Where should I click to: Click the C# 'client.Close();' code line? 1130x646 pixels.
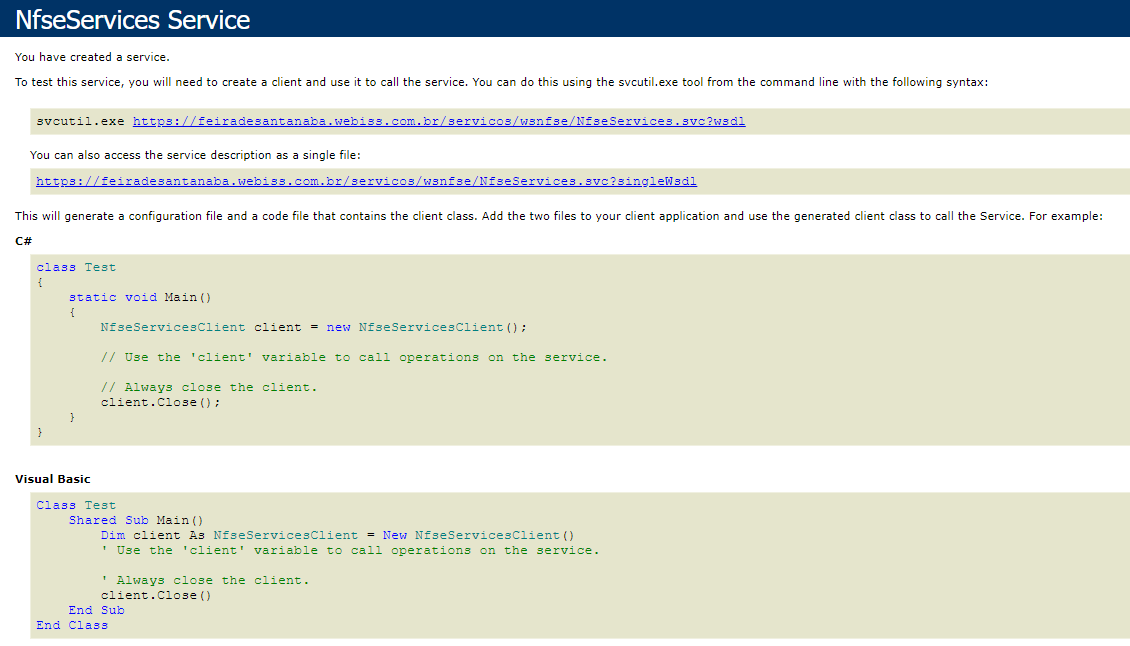(x=161, y=402)
